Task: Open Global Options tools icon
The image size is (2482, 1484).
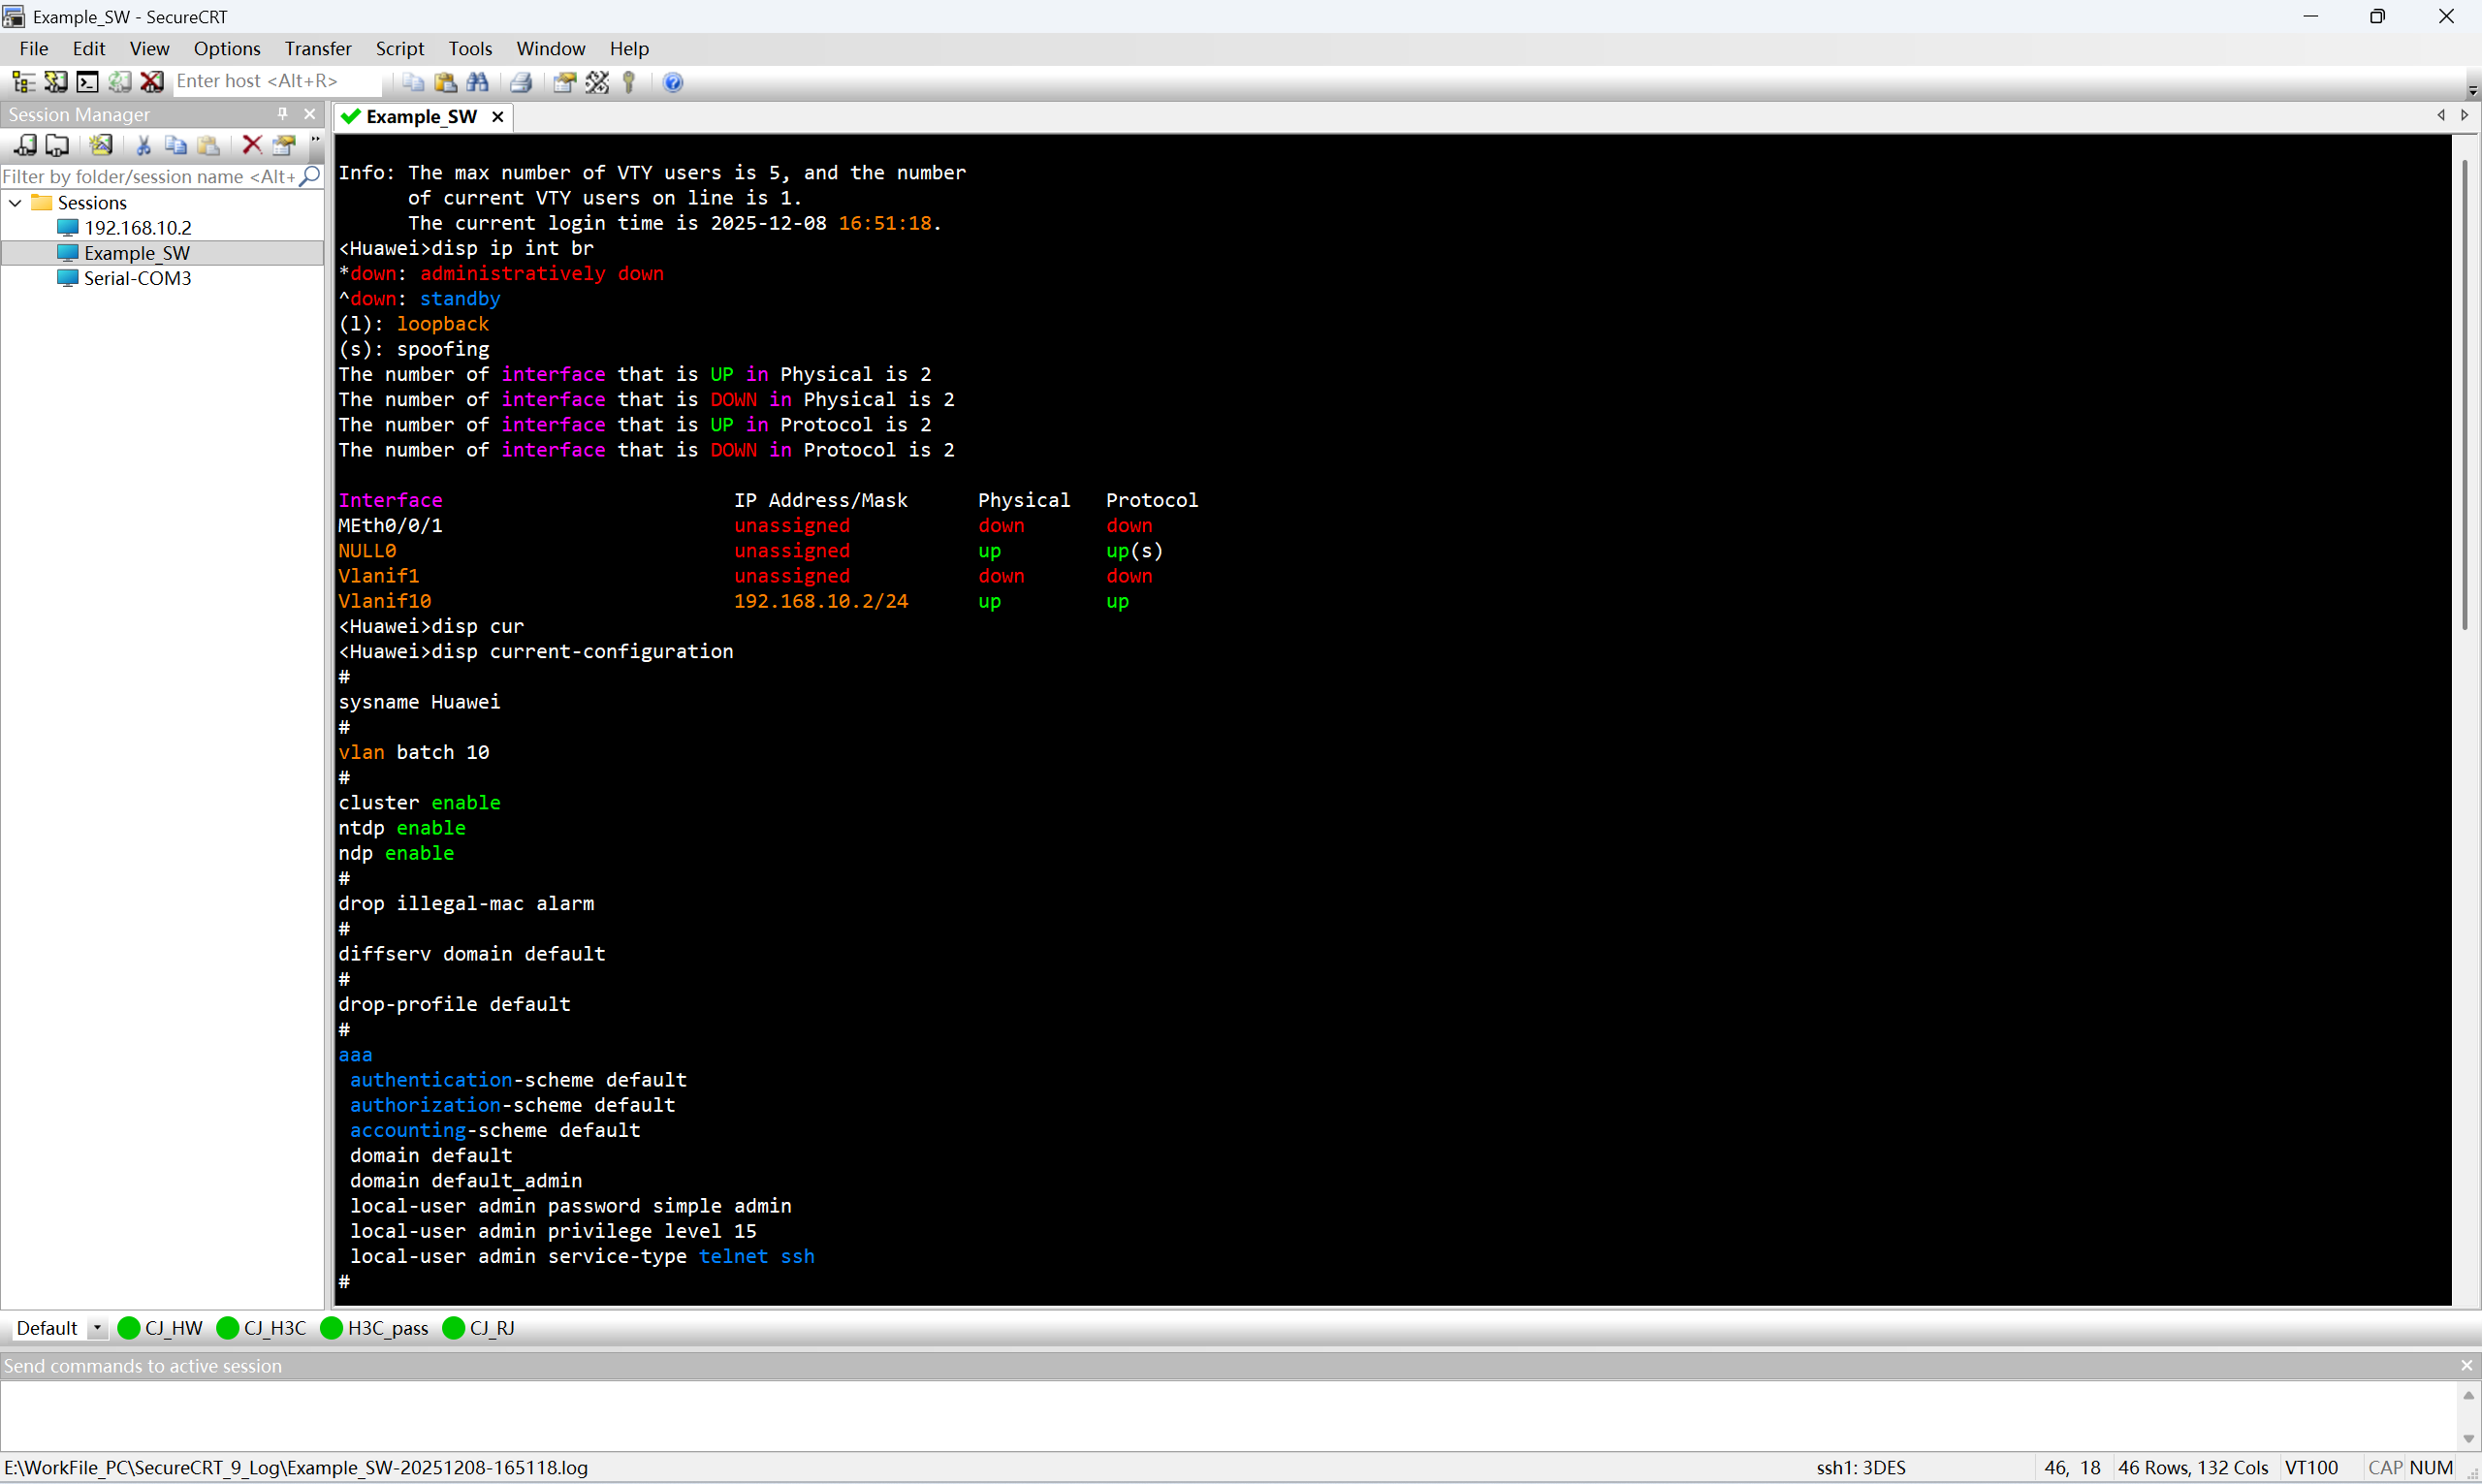Action: (597, 82)
